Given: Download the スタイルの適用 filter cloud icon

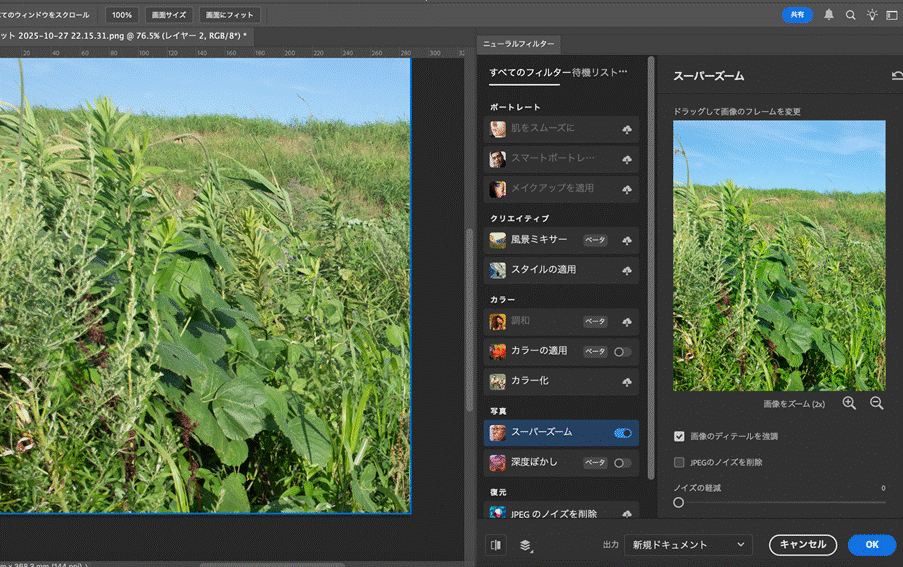Looking at the screenshot, I should [x=627, y=271].
